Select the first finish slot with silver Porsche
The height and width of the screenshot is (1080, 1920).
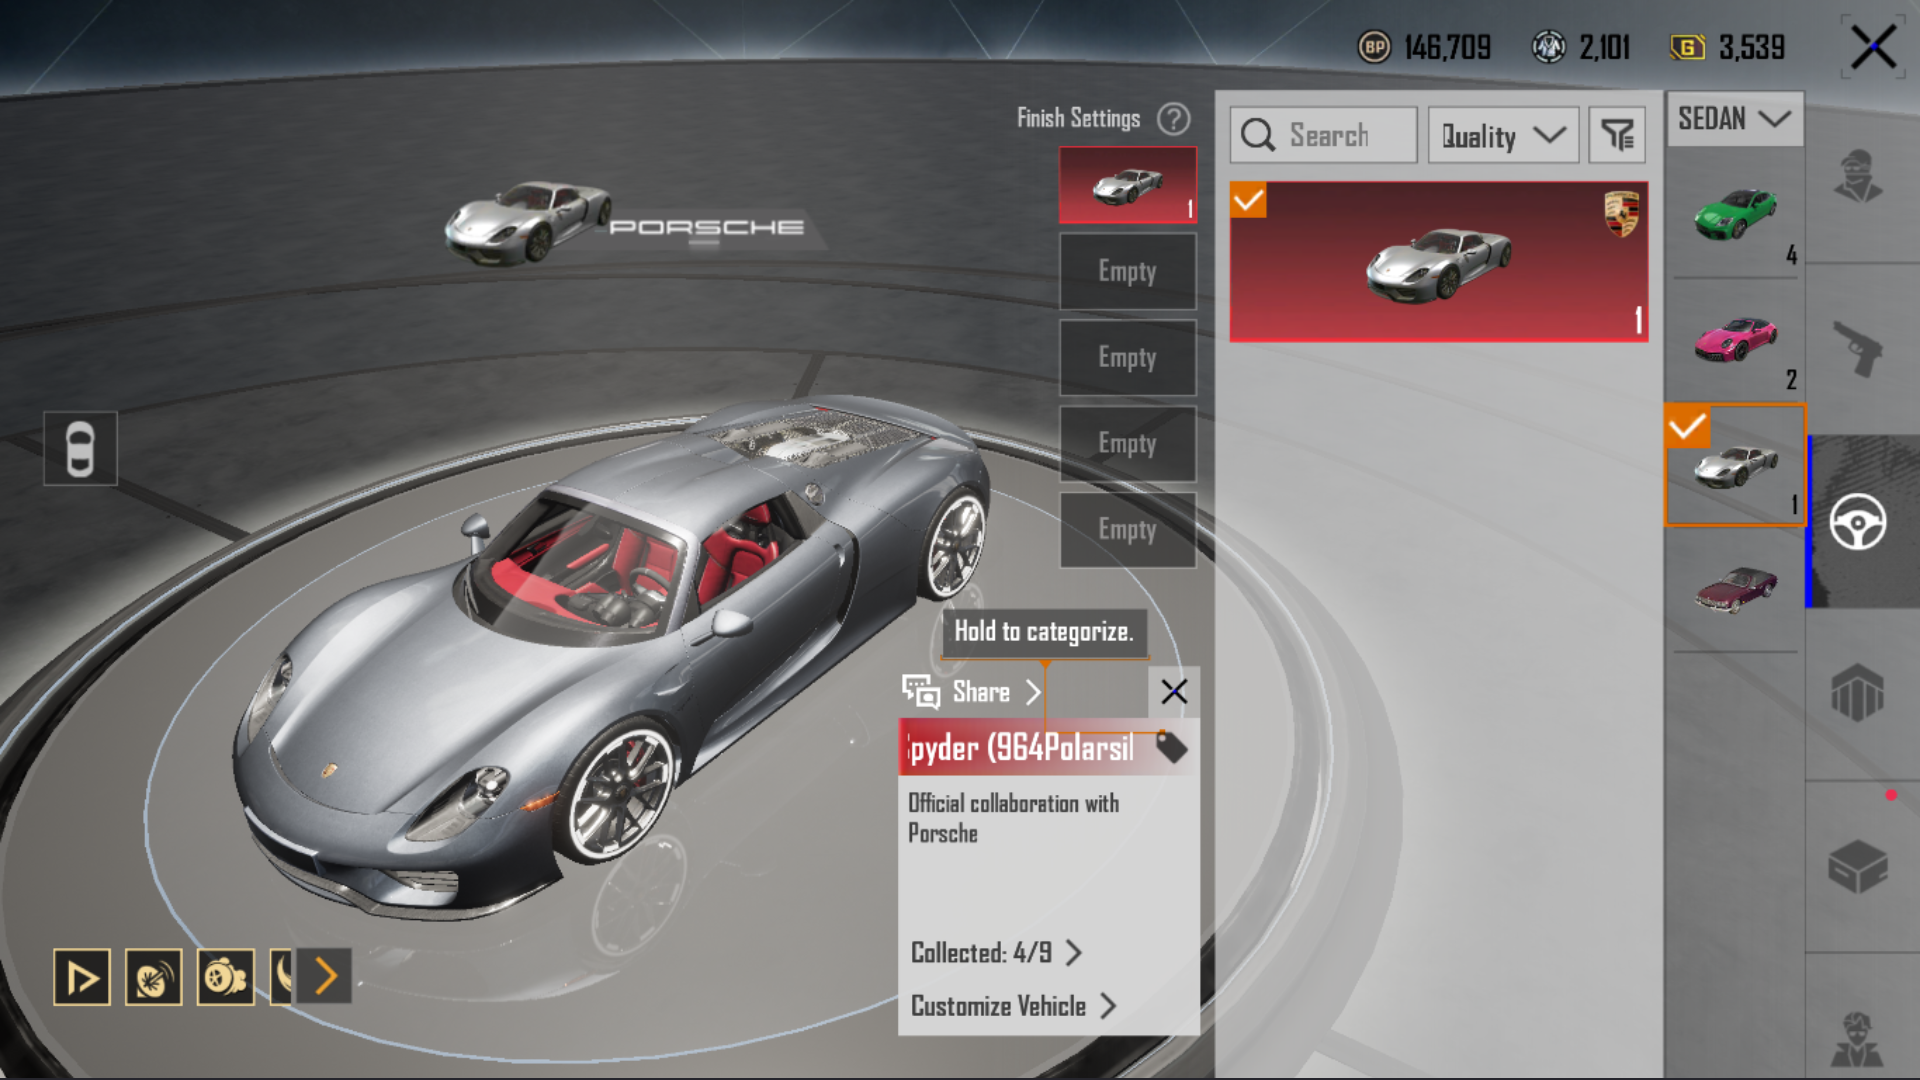[1128, 185]
